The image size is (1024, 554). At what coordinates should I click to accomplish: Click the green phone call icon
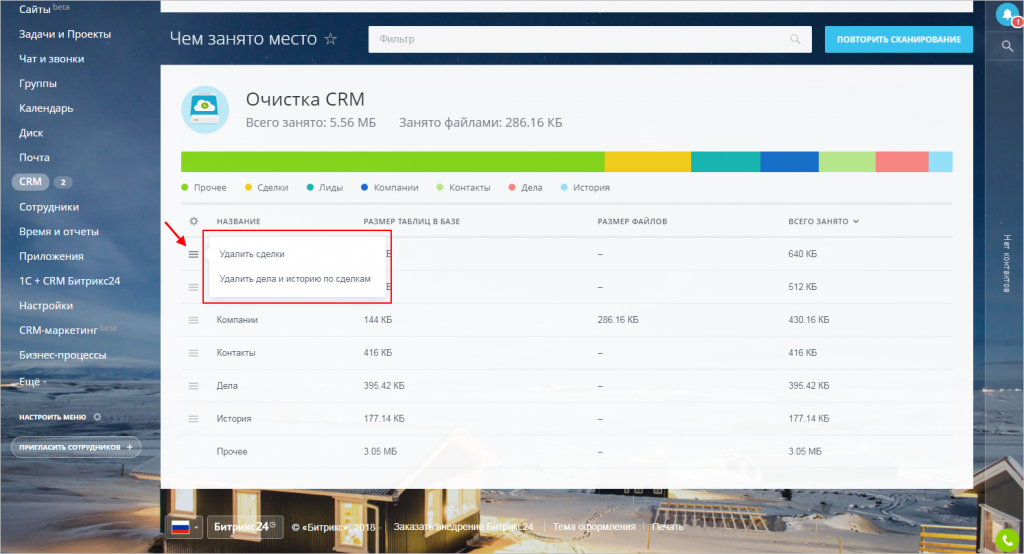pyautogui.click(x=1006, y=541)
